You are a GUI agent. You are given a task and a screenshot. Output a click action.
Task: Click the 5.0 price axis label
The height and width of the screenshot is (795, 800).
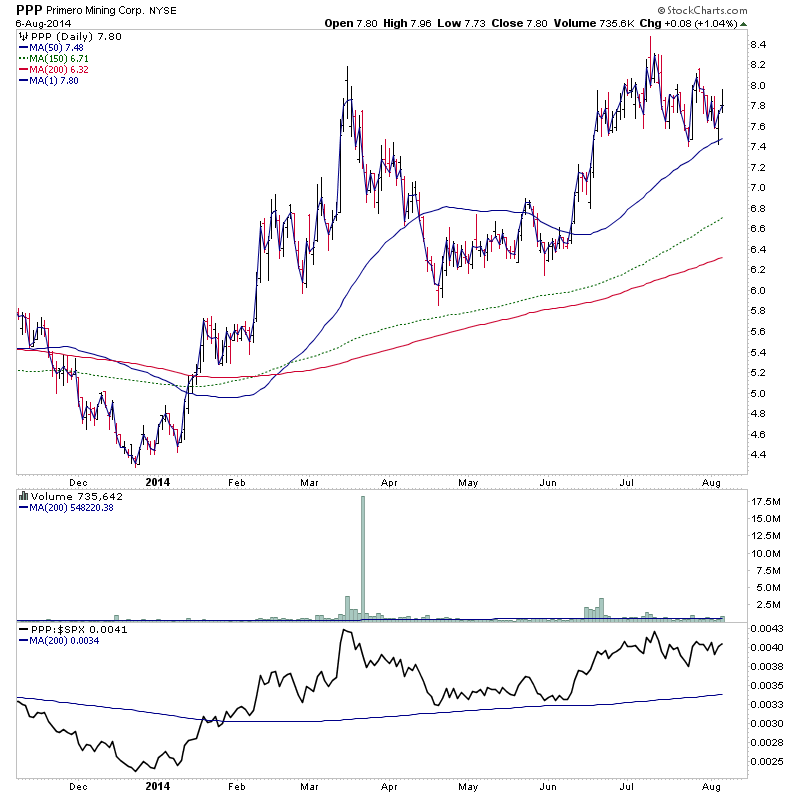pos(758,393)
